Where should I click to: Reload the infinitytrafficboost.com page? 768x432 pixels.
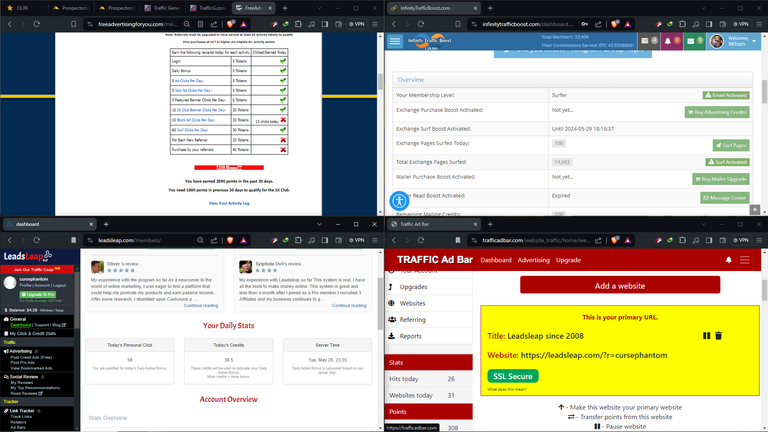tap(421, 24)
